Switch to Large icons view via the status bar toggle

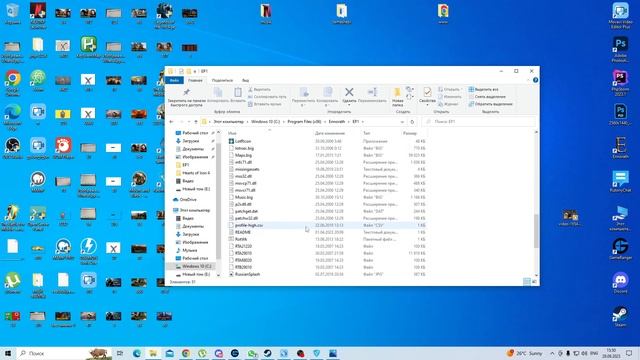[x=534, y=282]
